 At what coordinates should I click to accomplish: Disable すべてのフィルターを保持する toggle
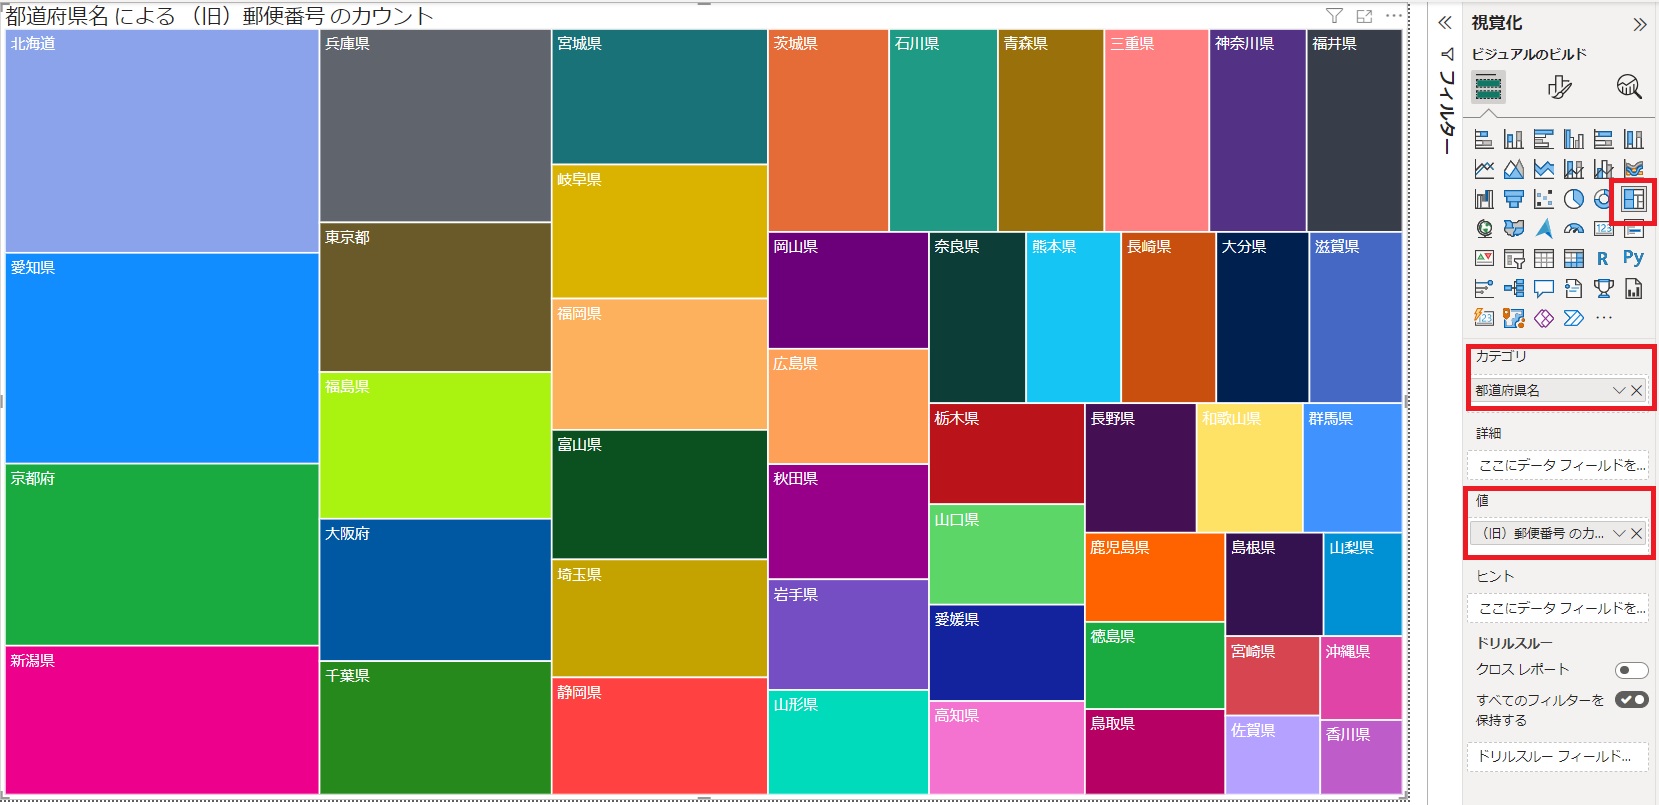[x=1631, y=700]
